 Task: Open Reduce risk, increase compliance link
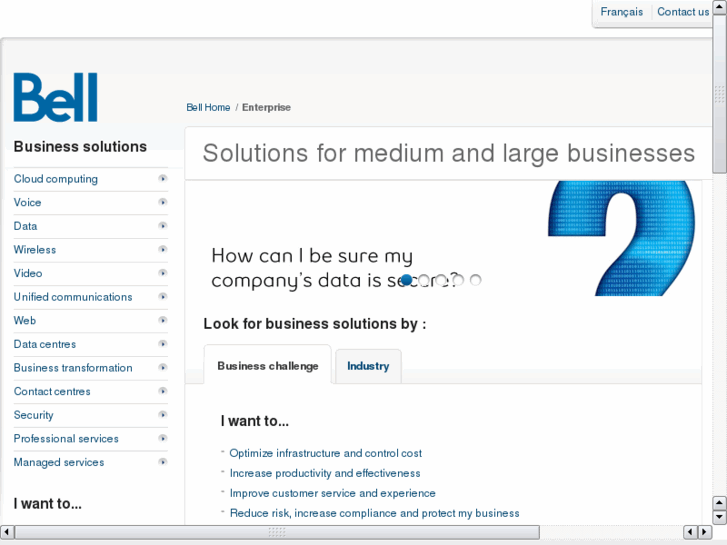tap(375, 513)
